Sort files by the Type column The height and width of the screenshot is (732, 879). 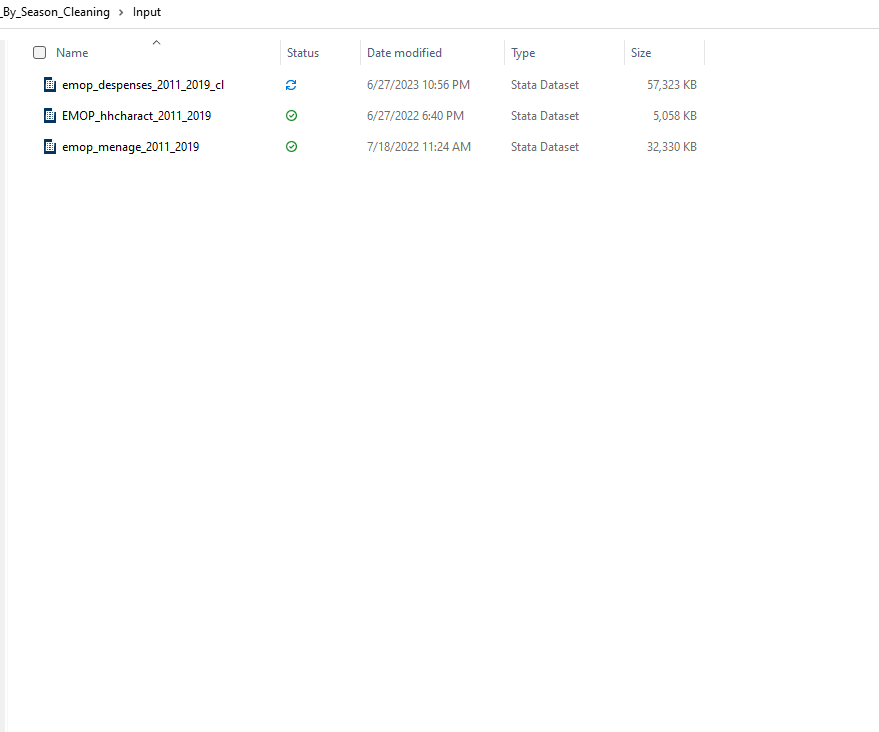click(523, 53)
